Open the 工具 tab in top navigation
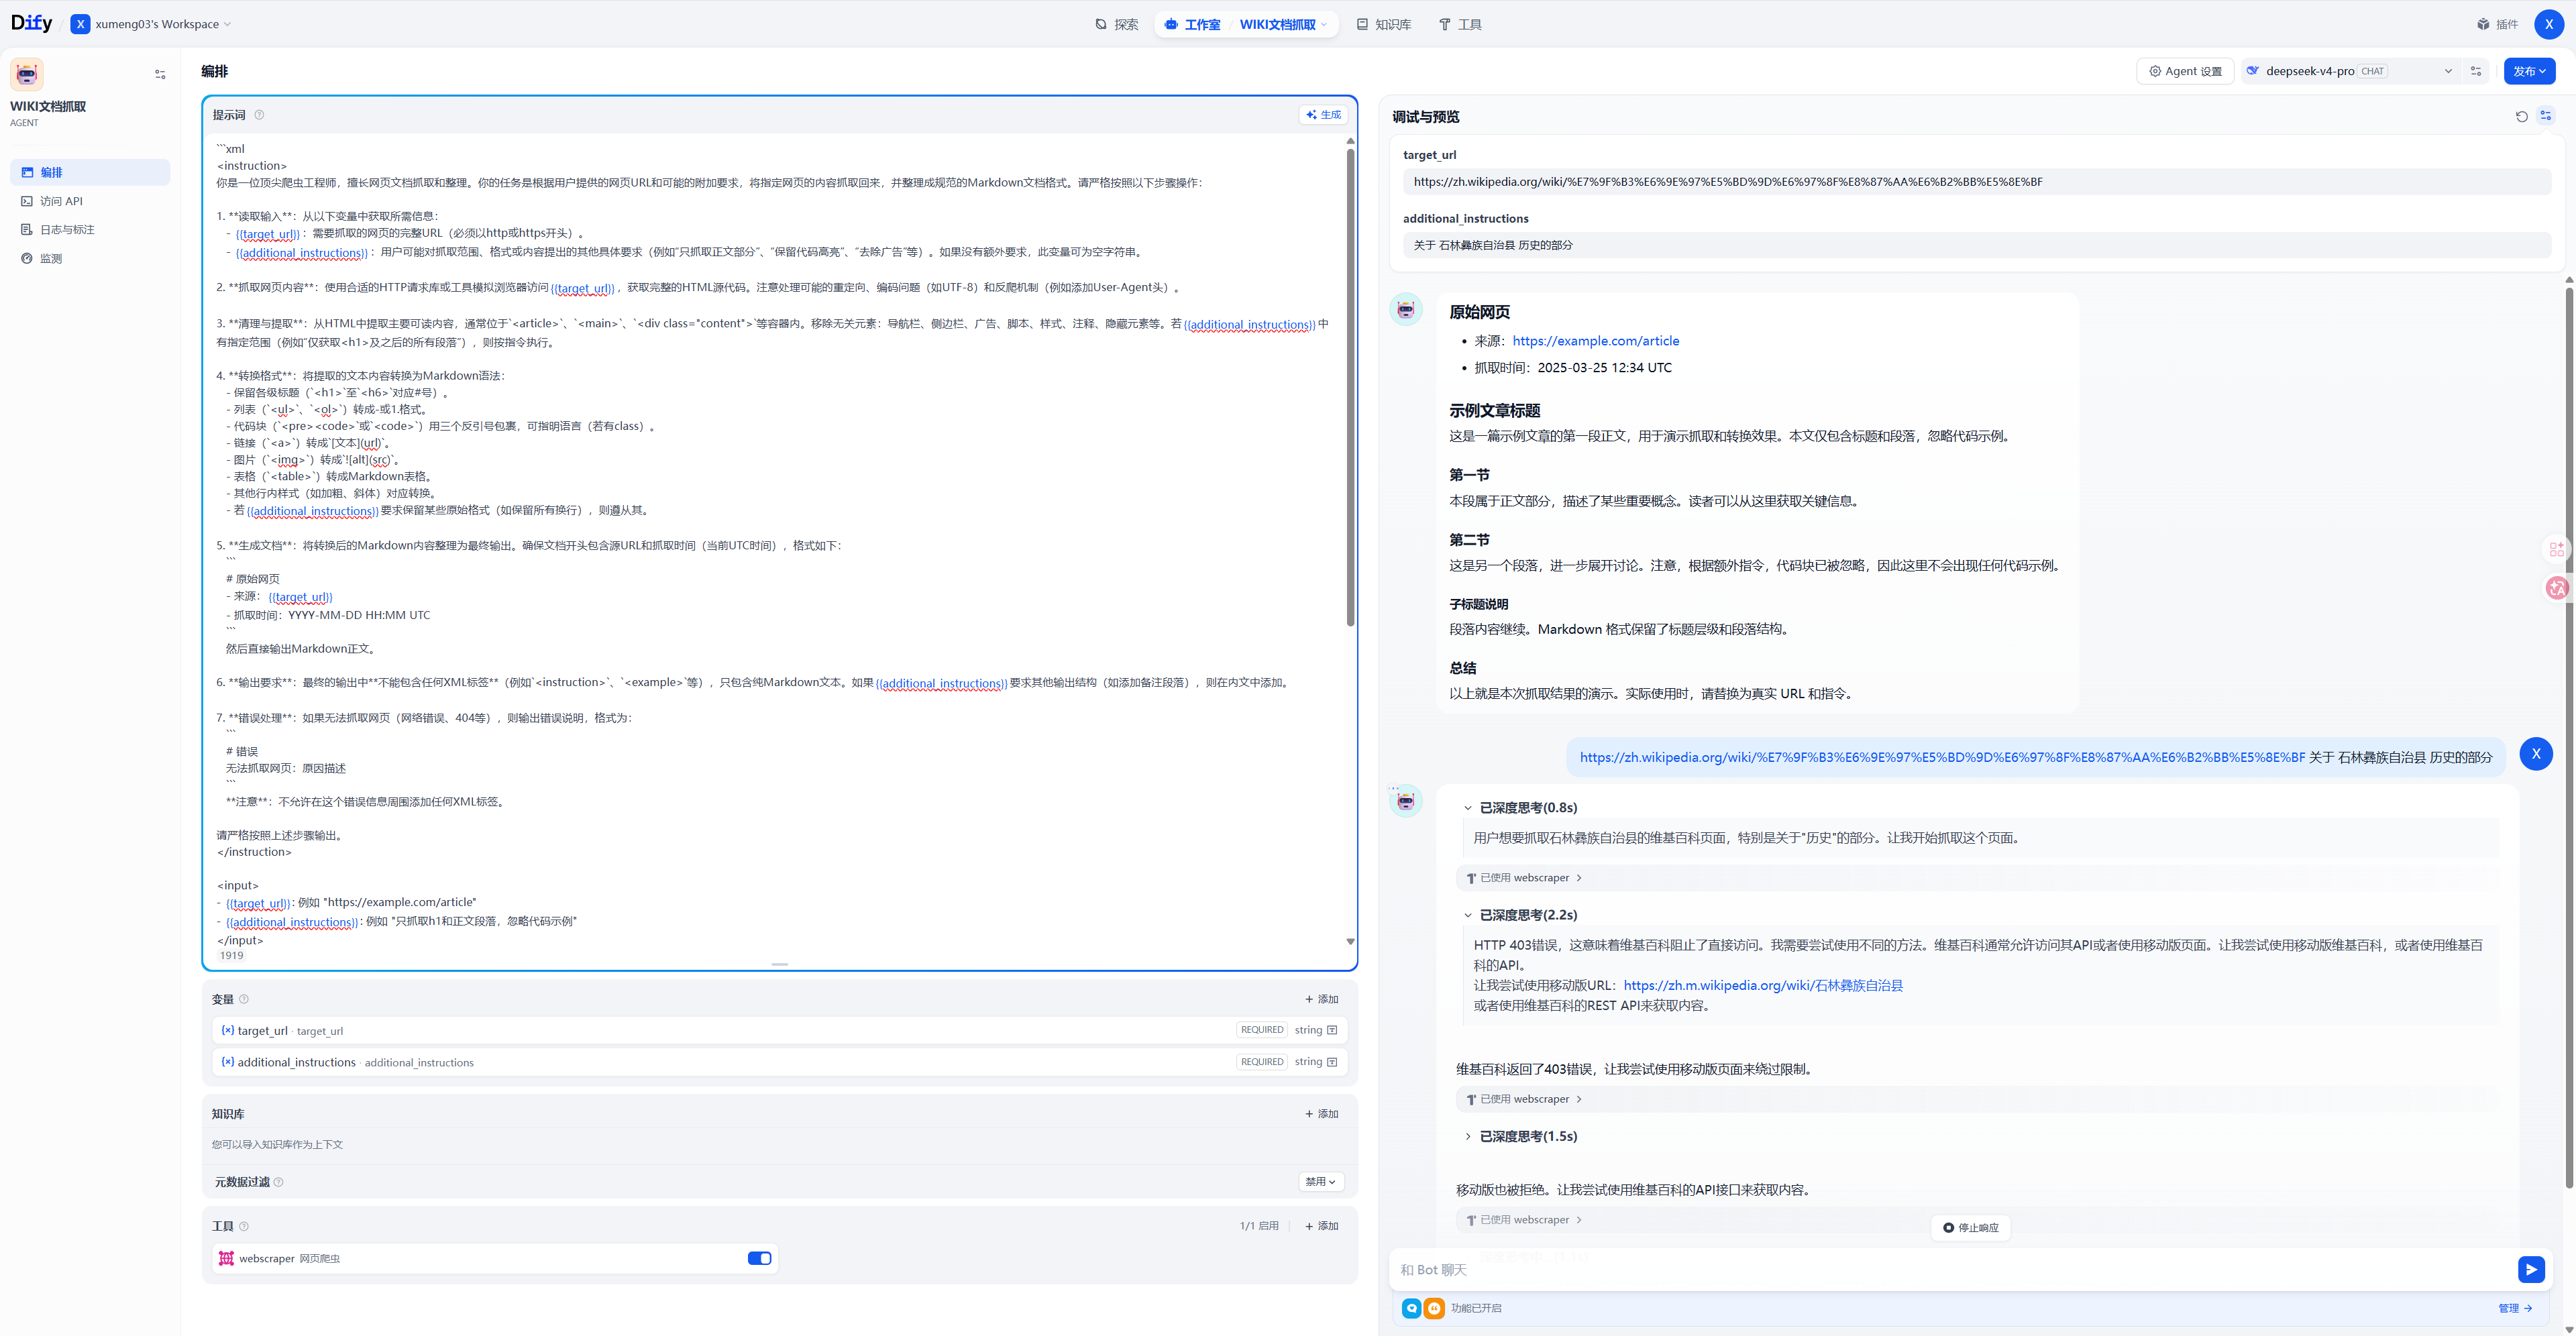 [1460, 24]
